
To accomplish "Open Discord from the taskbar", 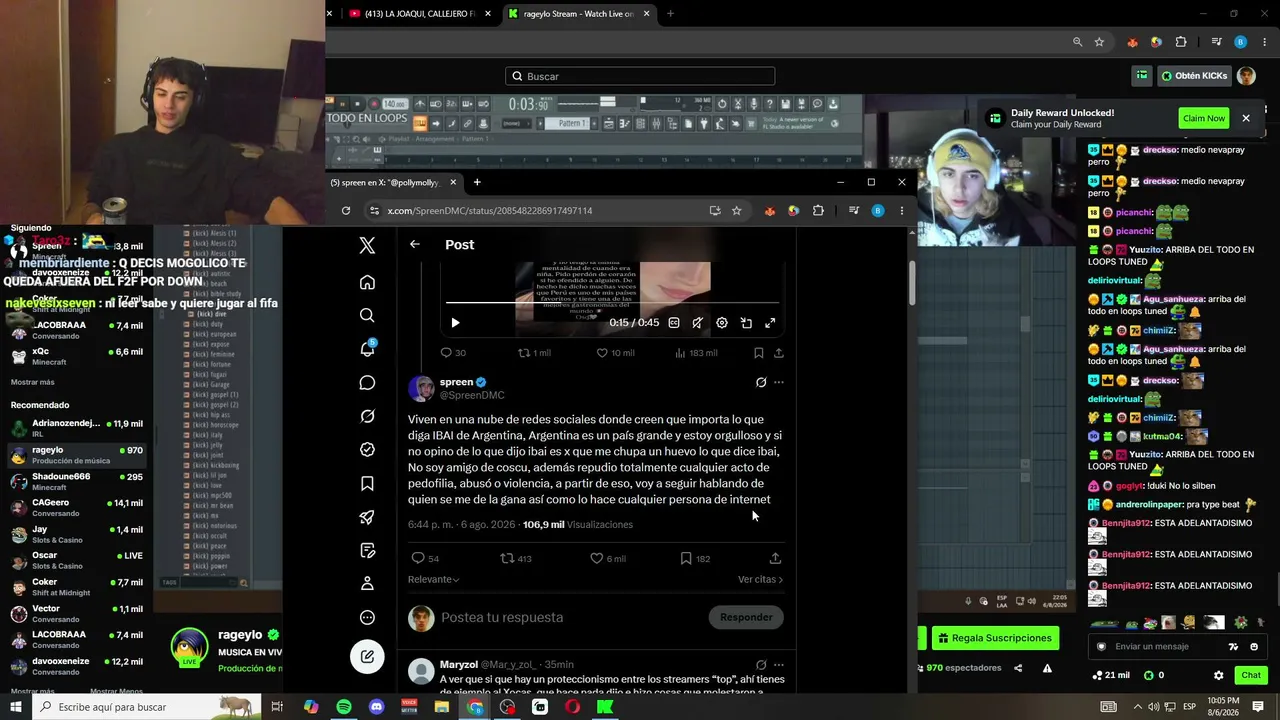I will [x=376, y=707].
